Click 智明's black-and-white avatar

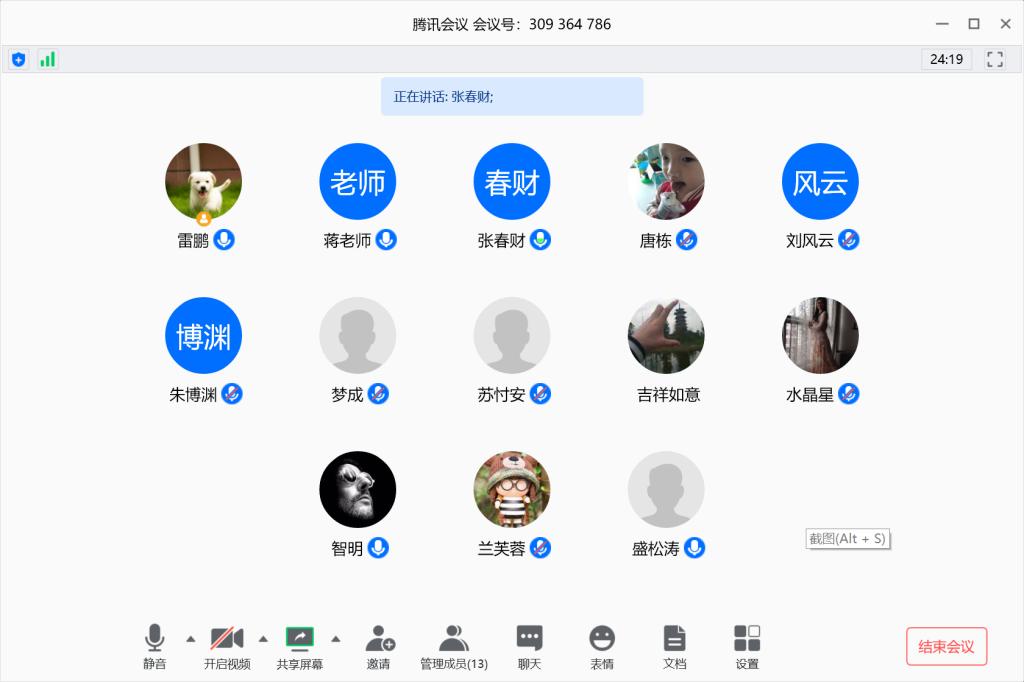[x=357, y=489]
